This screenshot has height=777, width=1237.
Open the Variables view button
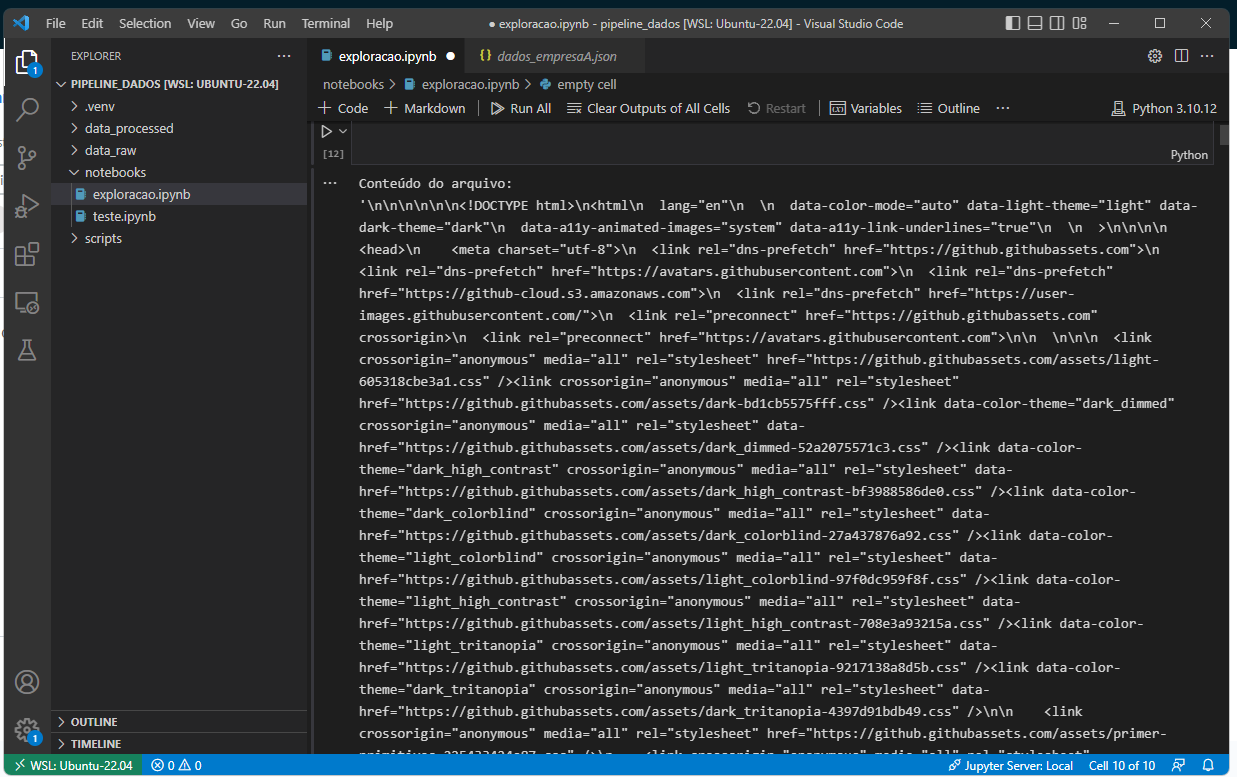click(866, 108)
